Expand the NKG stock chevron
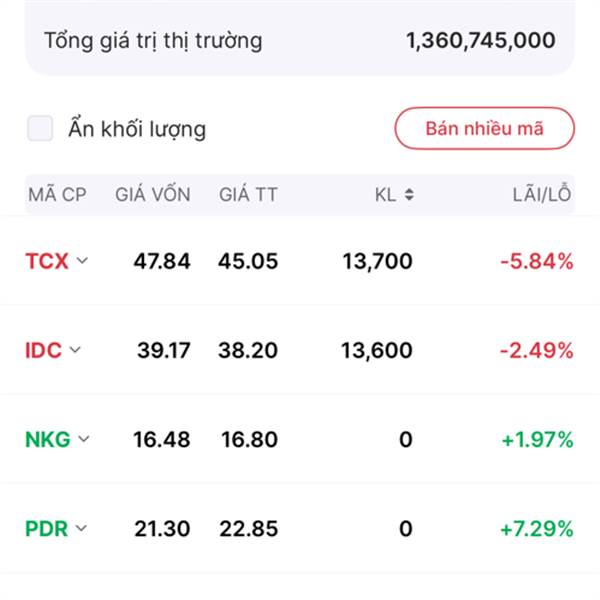The width and height of the screenshot is (600, 600). (x=84, y=439)
